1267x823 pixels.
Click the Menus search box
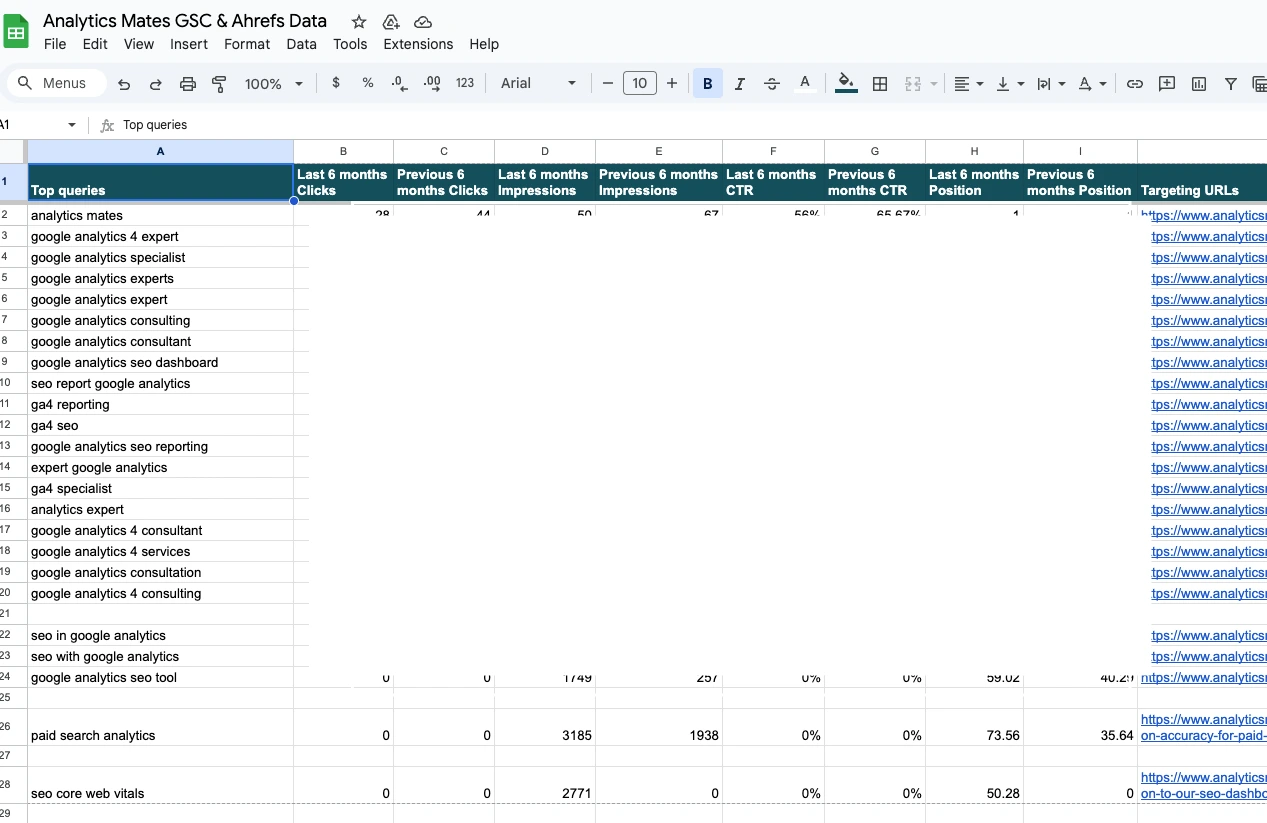pos(57,83)
